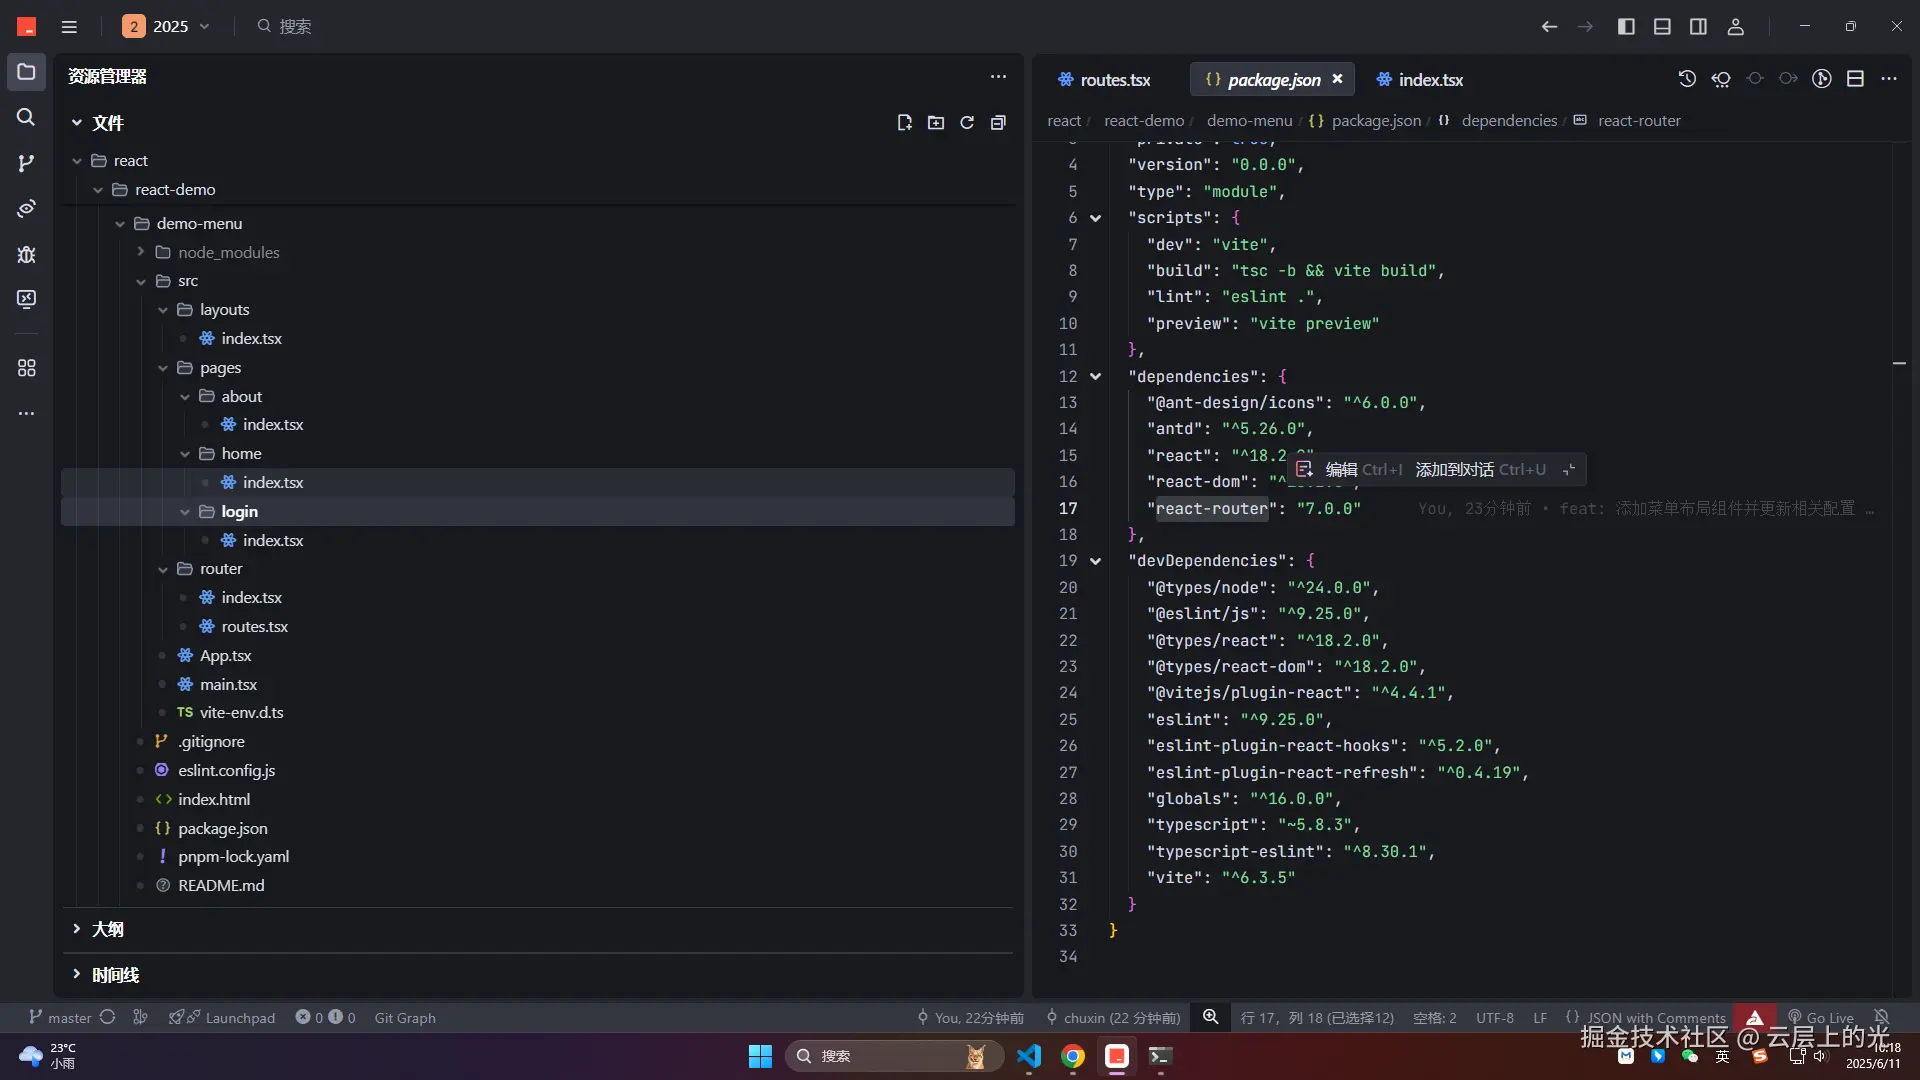
Task: Click the New File icon in explorer
Action: tap(904, 122)
